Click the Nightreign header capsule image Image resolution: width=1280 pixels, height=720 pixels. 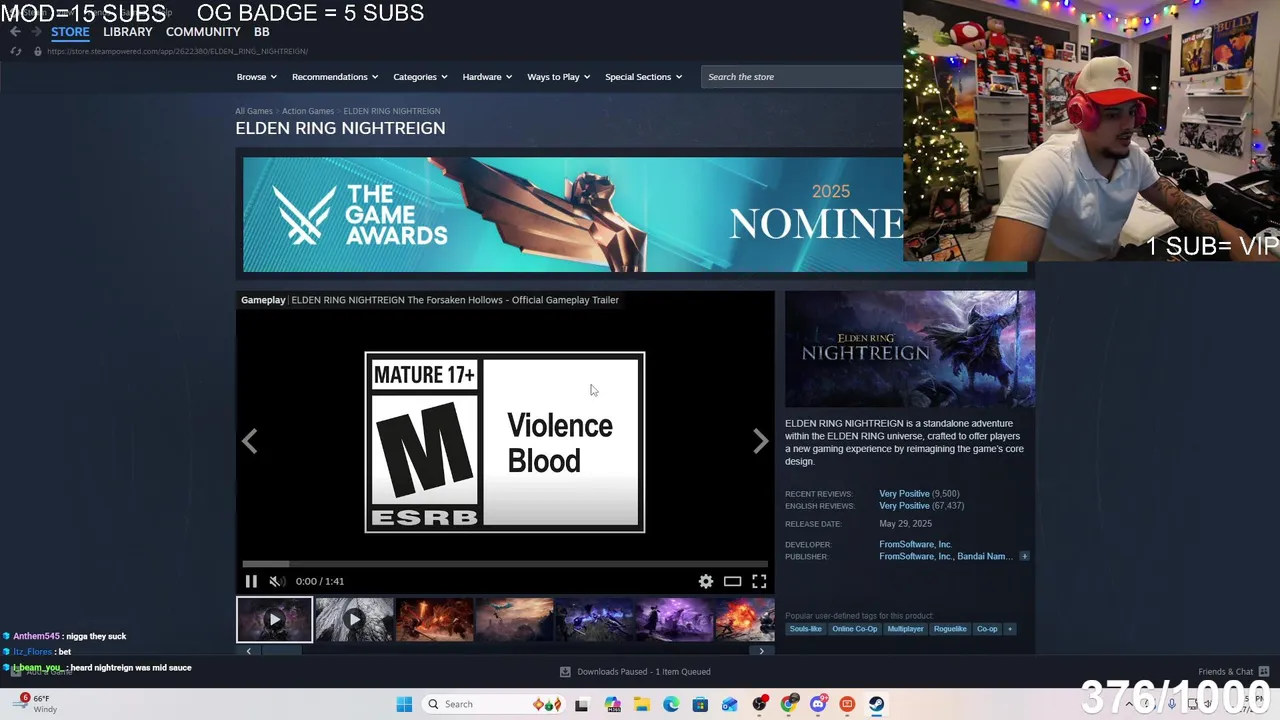tap(910, 349)
